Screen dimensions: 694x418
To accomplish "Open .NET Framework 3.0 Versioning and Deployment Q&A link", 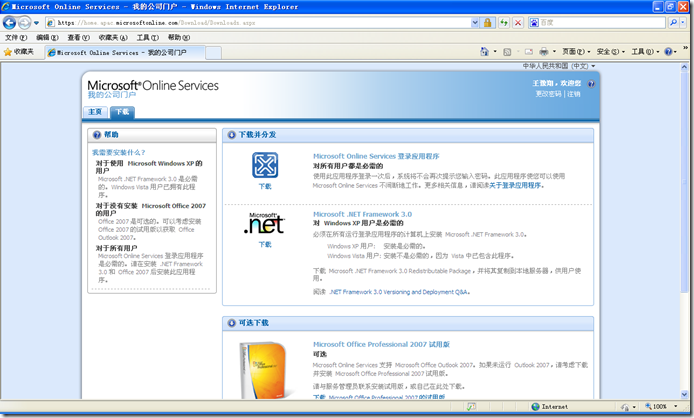I will 398,292.
